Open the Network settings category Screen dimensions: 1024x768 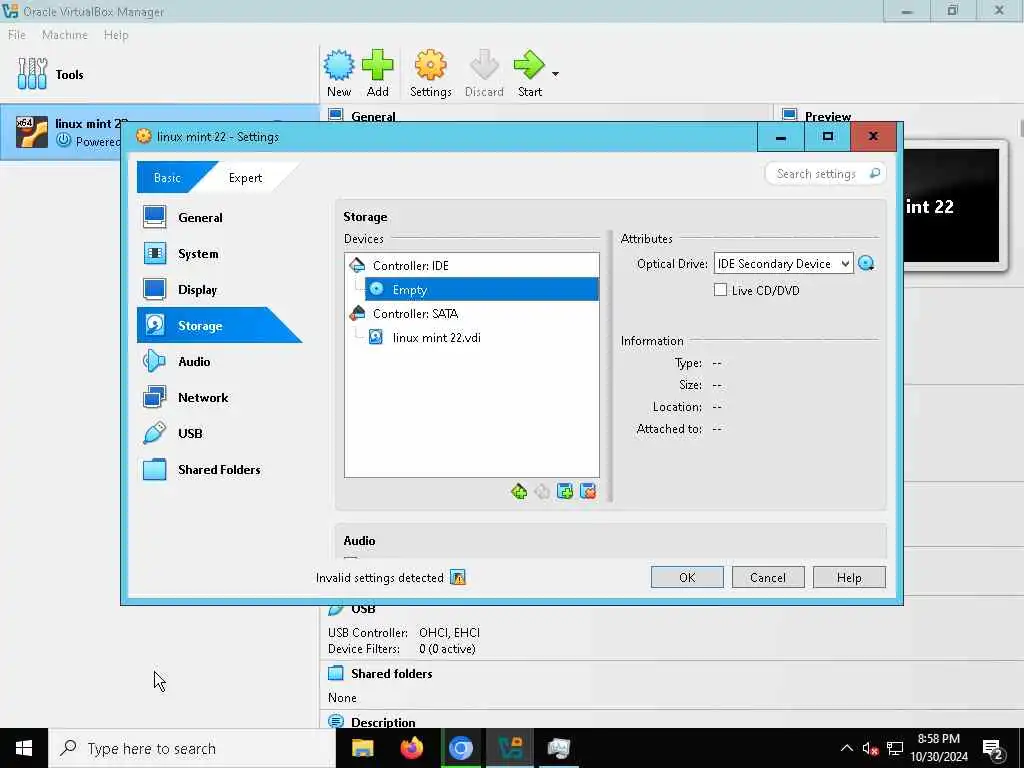pos(219,397)
